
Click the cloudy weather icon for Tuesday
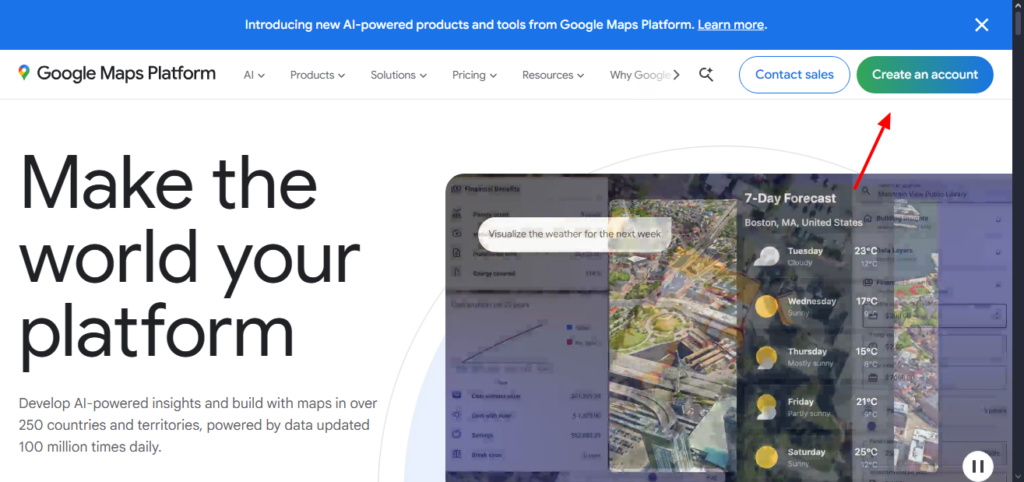768,255
